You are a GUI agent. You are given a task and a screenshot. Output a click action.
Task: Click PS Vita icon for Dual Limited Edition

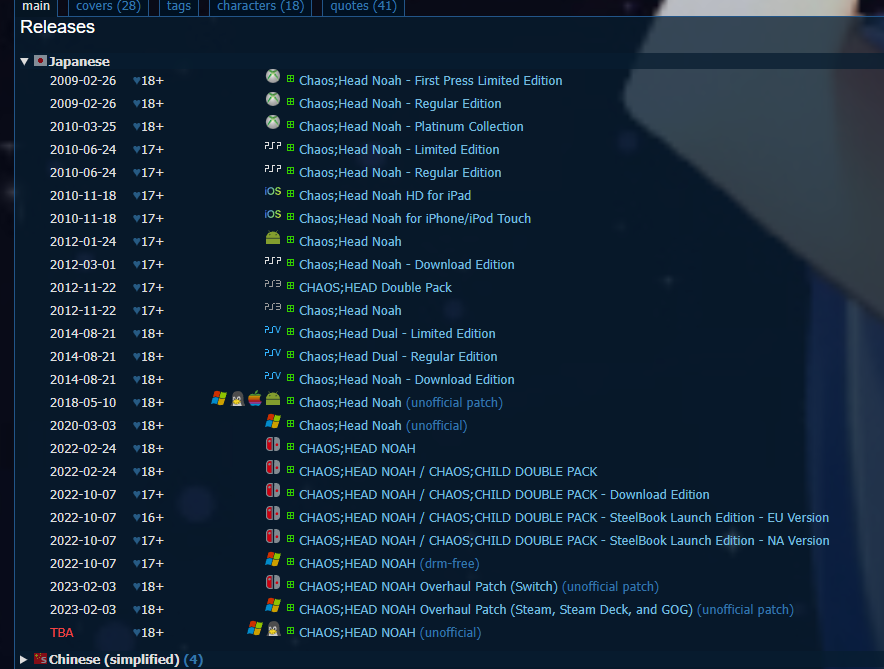(273, 330)
